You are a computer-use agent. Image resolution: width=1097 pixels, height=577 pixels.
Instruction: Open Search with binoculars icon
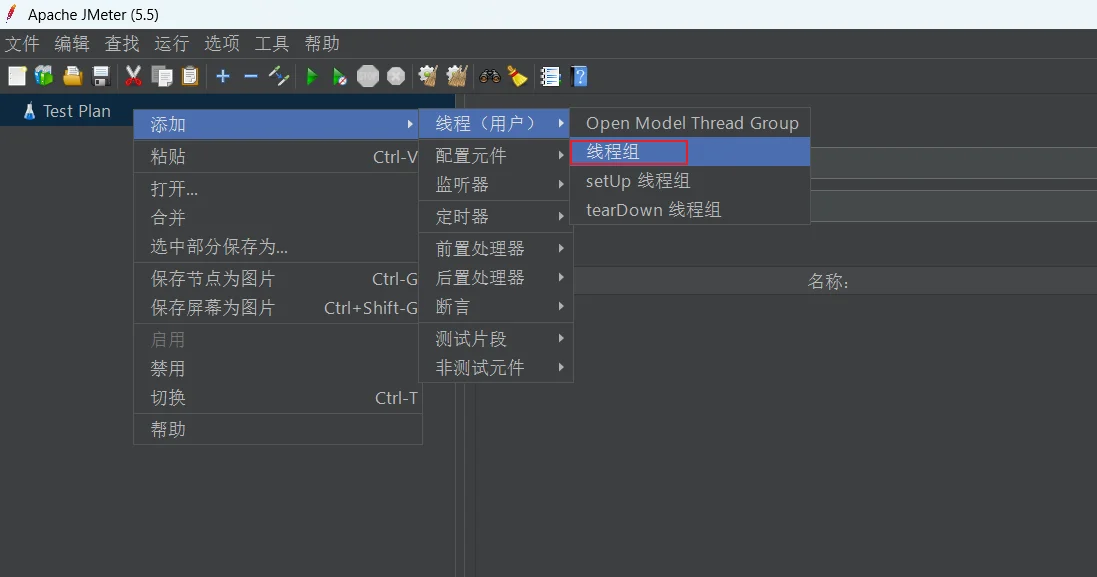point(490,76)
